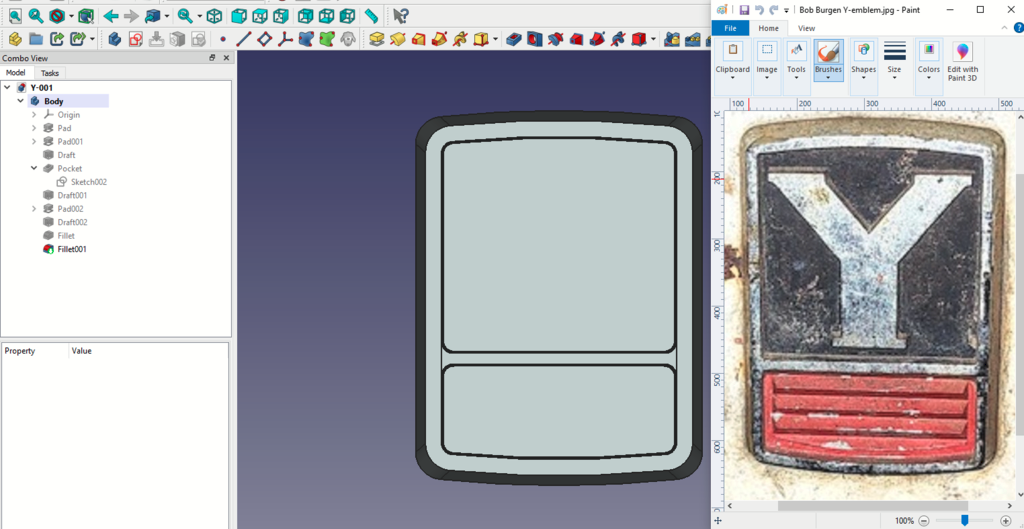Click the grey forward navigation arrow
Screen dimensions: 1024x529
point(131,16)
